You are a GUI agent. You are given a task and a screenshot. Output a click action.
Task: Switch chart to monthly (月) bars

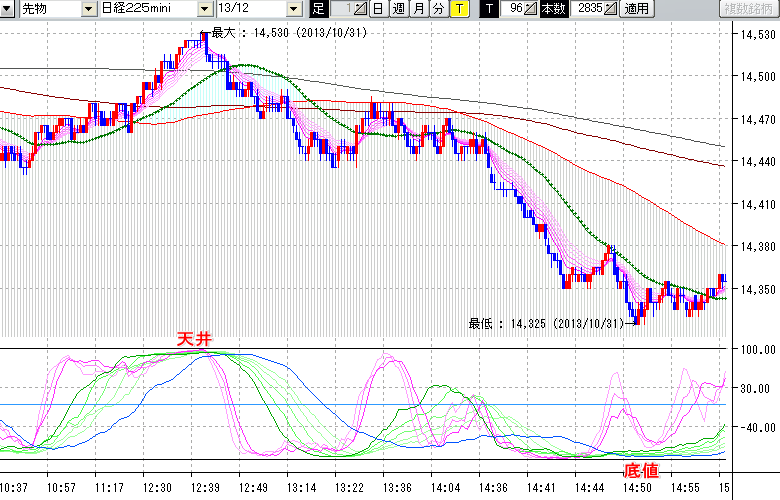pos(418,9)
